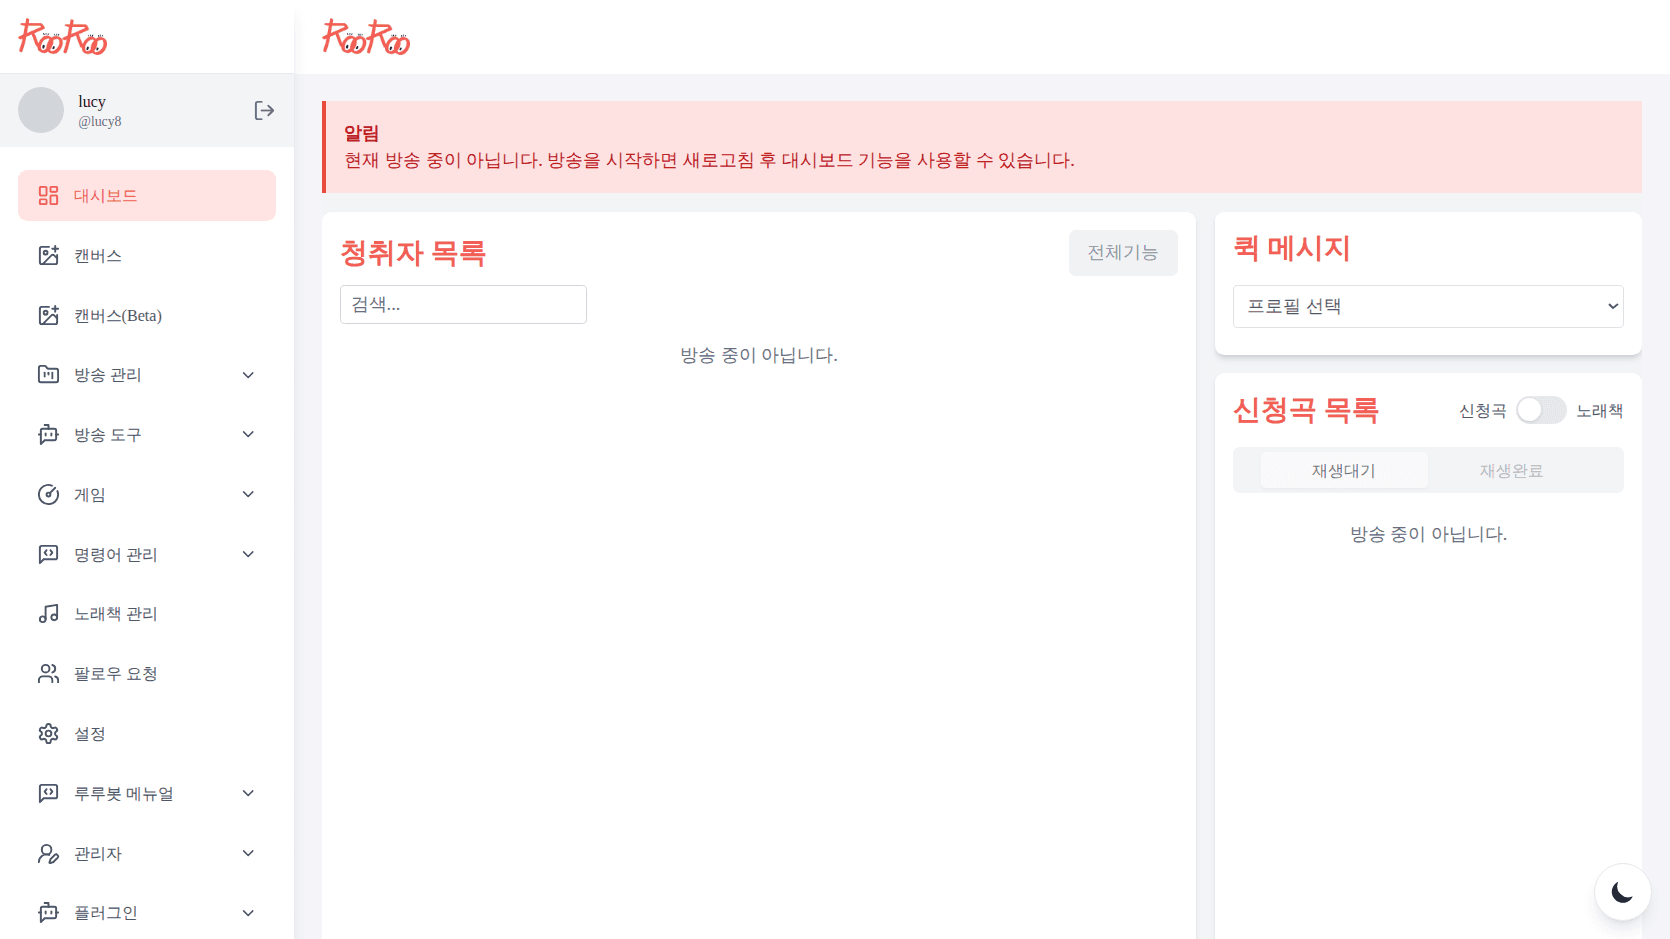1670x939 pixels.
Task: Expand the 방송 관리 section
Action: [247, 374]
